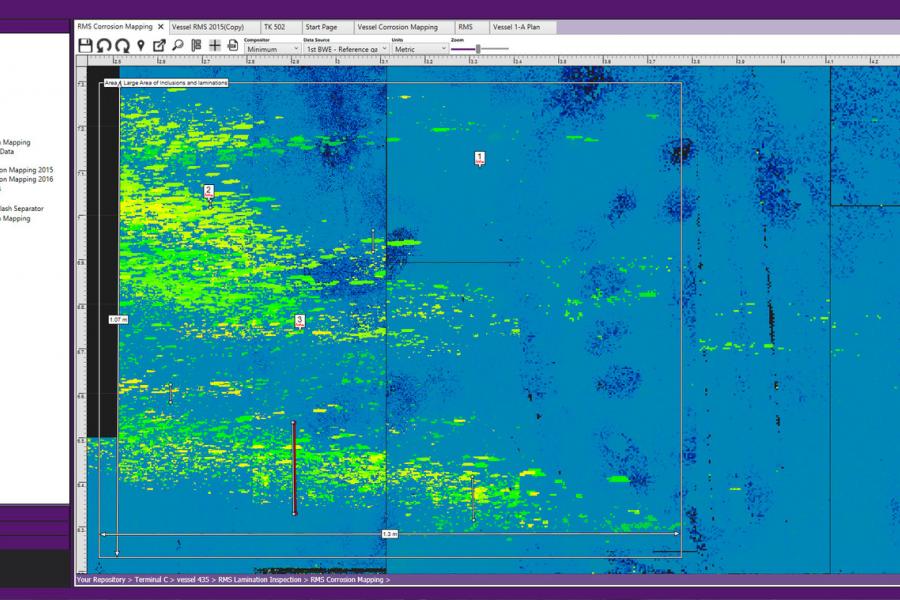Image resolution: width=900 pixels, height=600 pixels.
Task: Open the Units Metric dropdown
Action: (420, 49)
